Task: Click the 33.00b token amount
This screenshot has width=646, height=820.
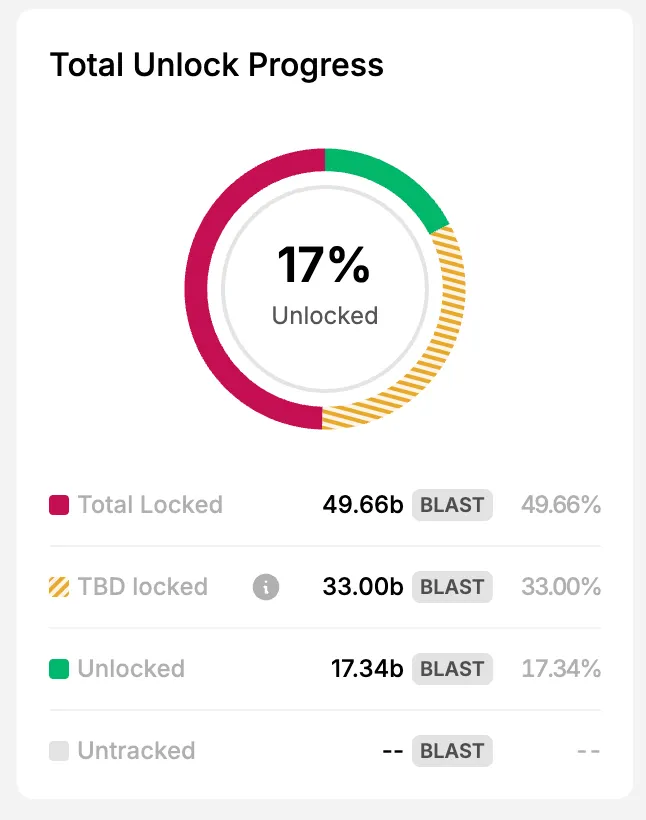Action: pos(362,587)
